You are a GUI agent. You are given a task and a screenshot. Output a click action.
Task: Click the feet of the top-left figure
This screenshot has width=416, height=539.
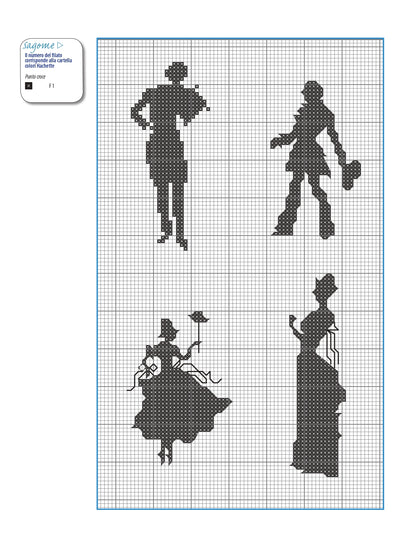coord(173,241)
